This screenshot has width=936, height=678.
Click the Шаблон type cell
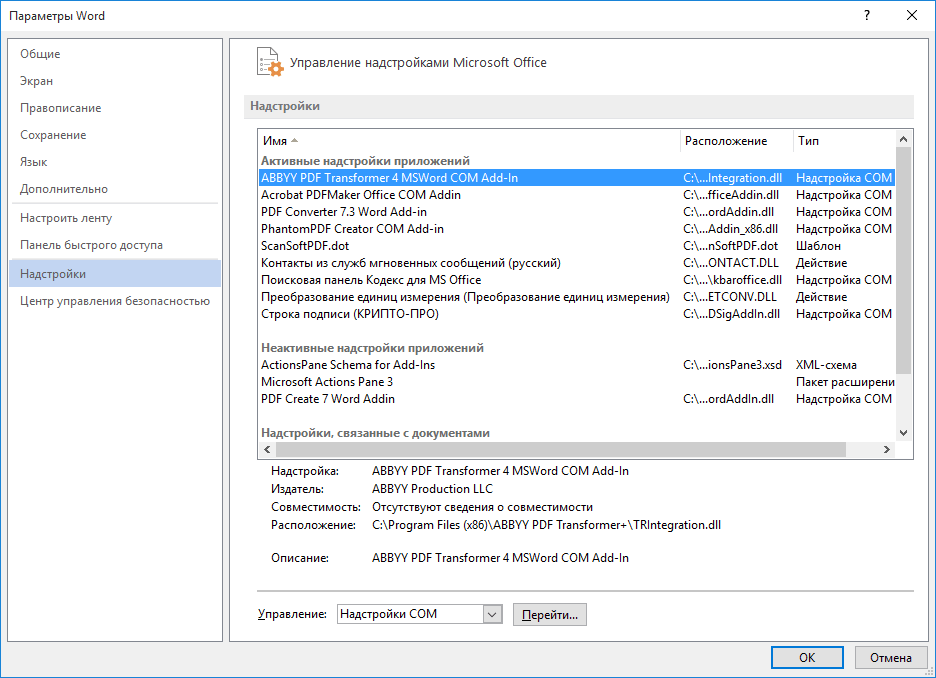[818, 246]
